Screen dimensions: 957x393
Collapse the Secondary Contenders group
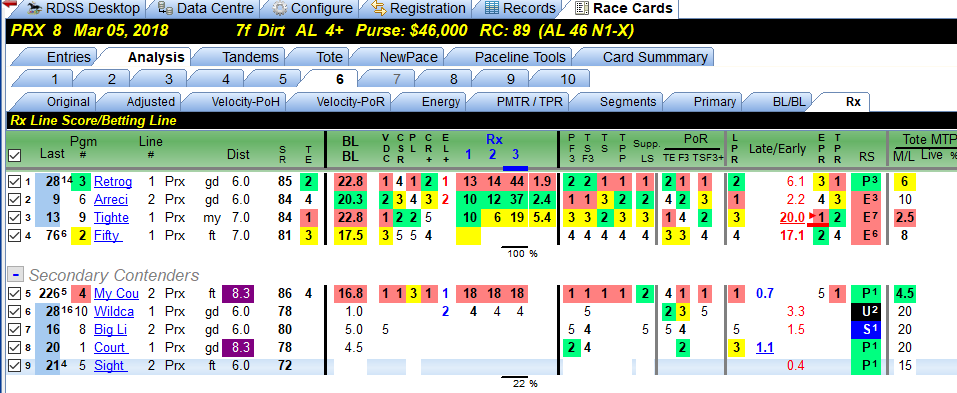tap(15, 274)
